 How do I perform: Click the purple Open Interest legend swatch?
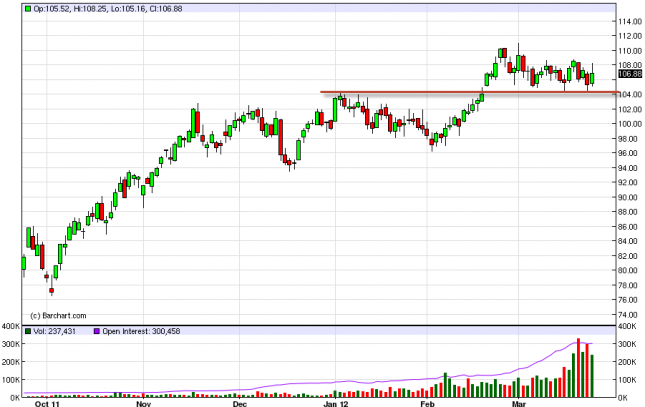(x=97, y=331)
